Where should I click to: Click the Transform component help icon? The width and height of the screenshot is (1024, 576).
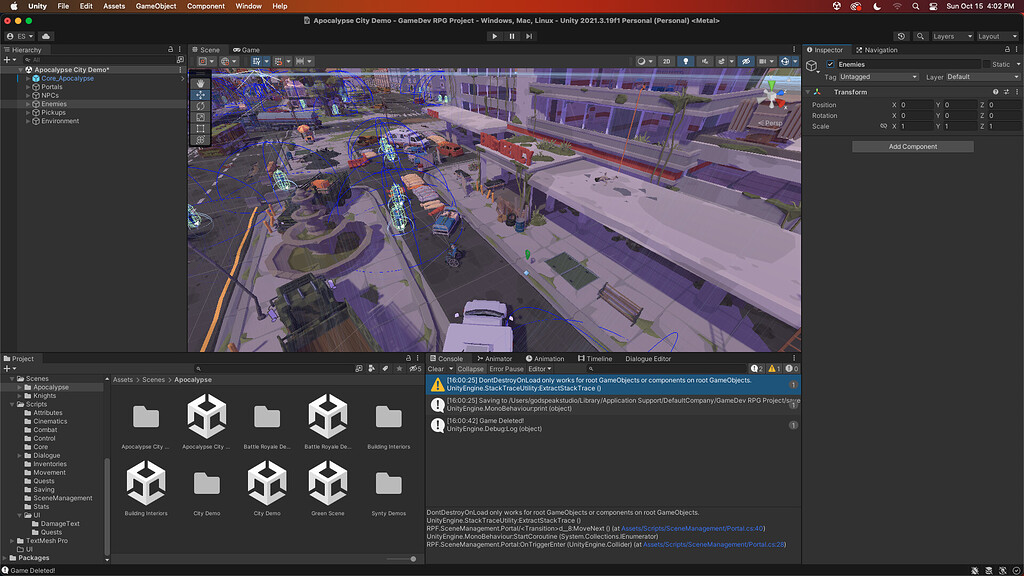996,92
